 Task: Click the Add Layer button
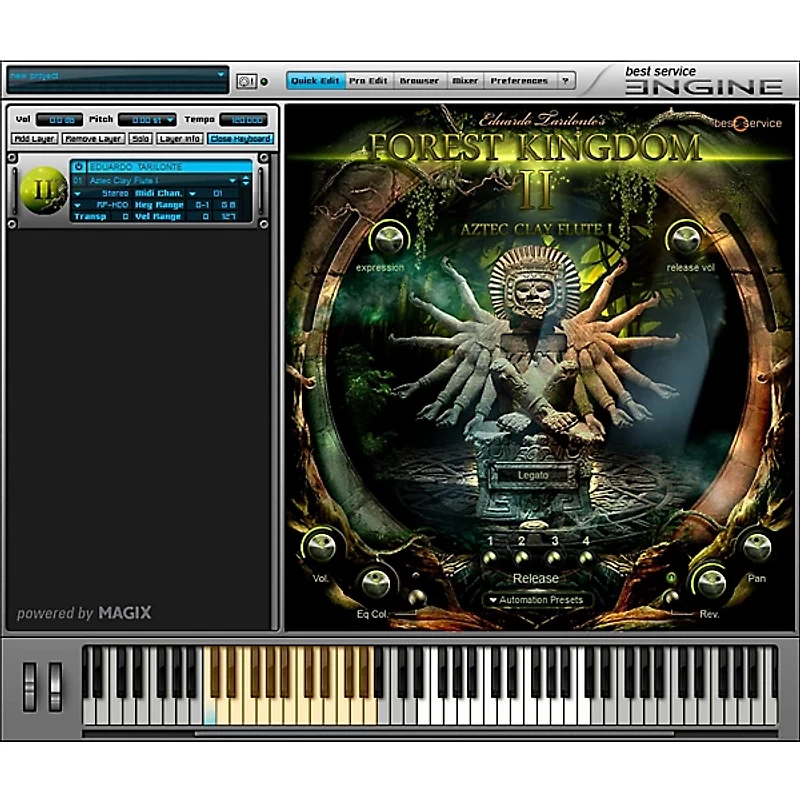[x=35, y=139]
